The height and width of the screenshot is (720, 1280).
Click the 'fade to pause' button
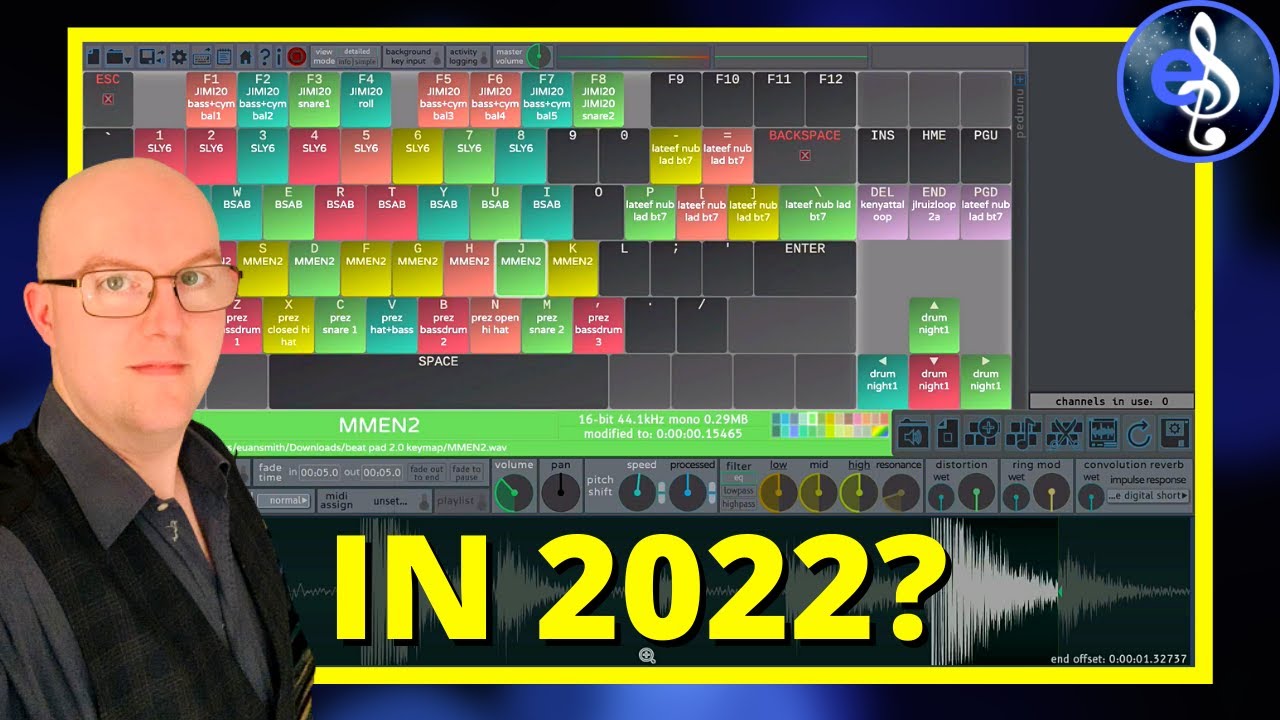466,472
